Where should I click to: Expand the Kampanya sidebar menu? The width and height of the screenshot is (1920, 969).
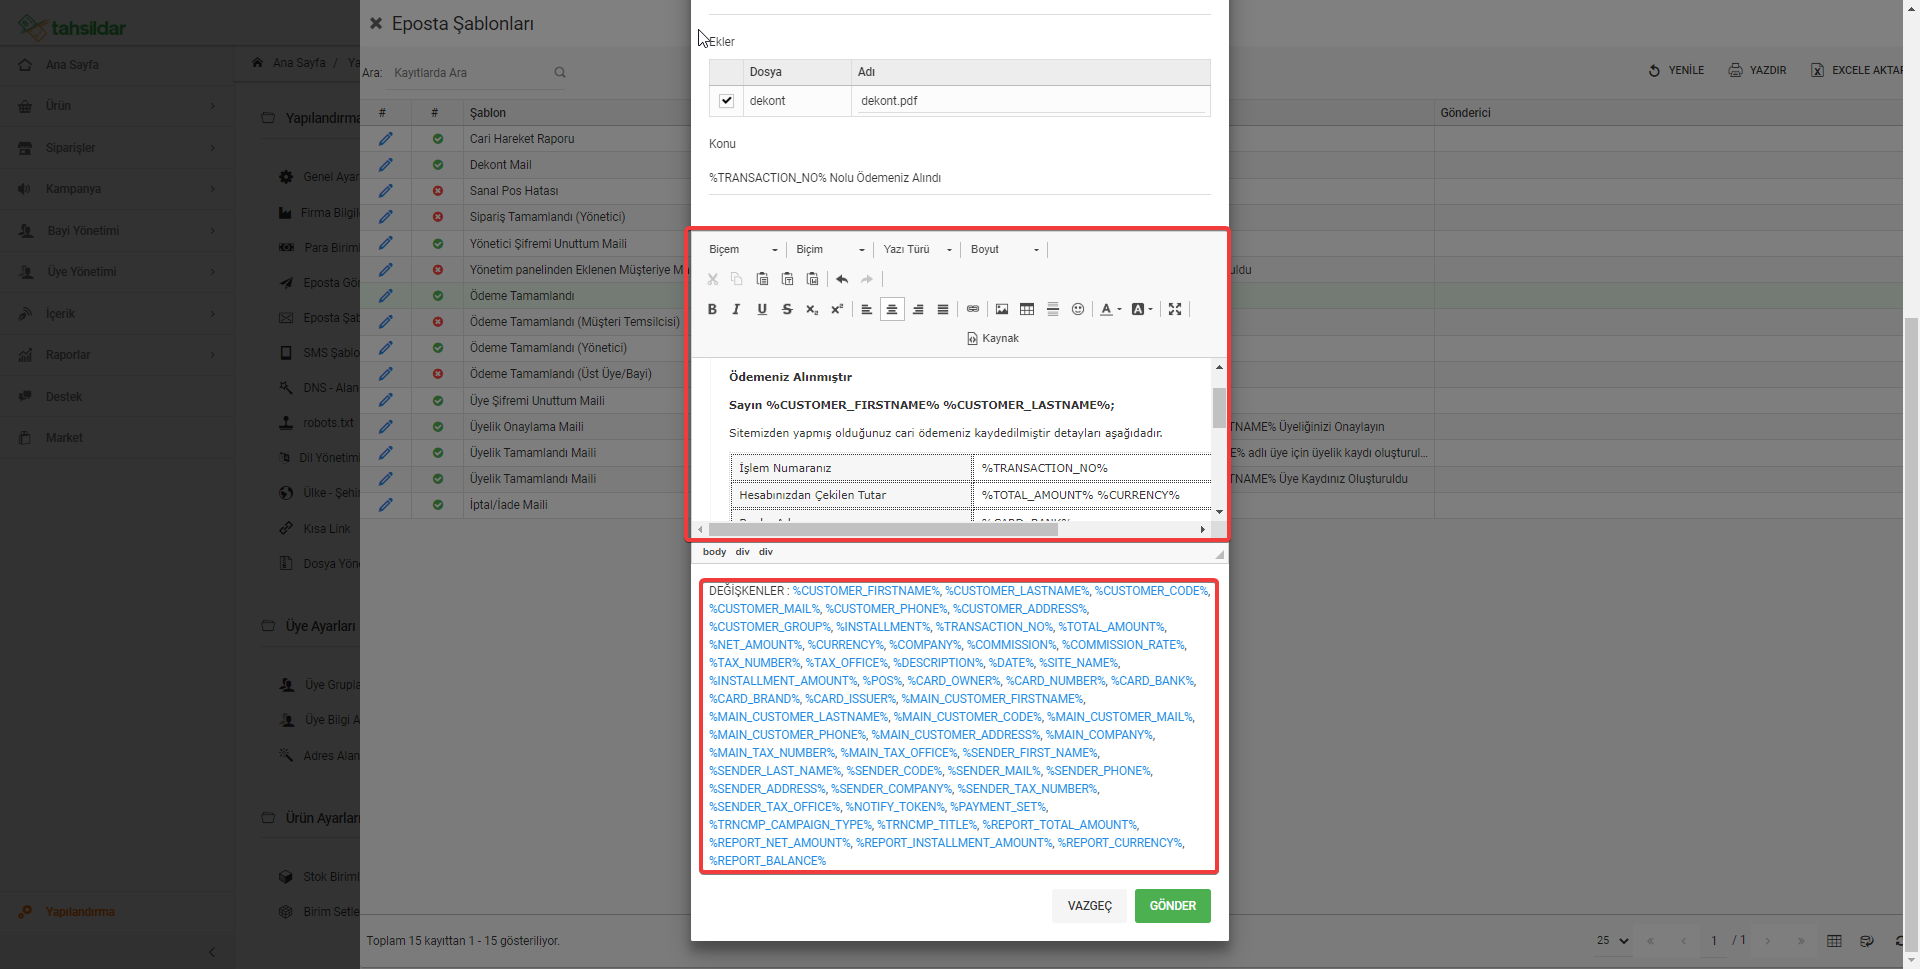(116, 189)
